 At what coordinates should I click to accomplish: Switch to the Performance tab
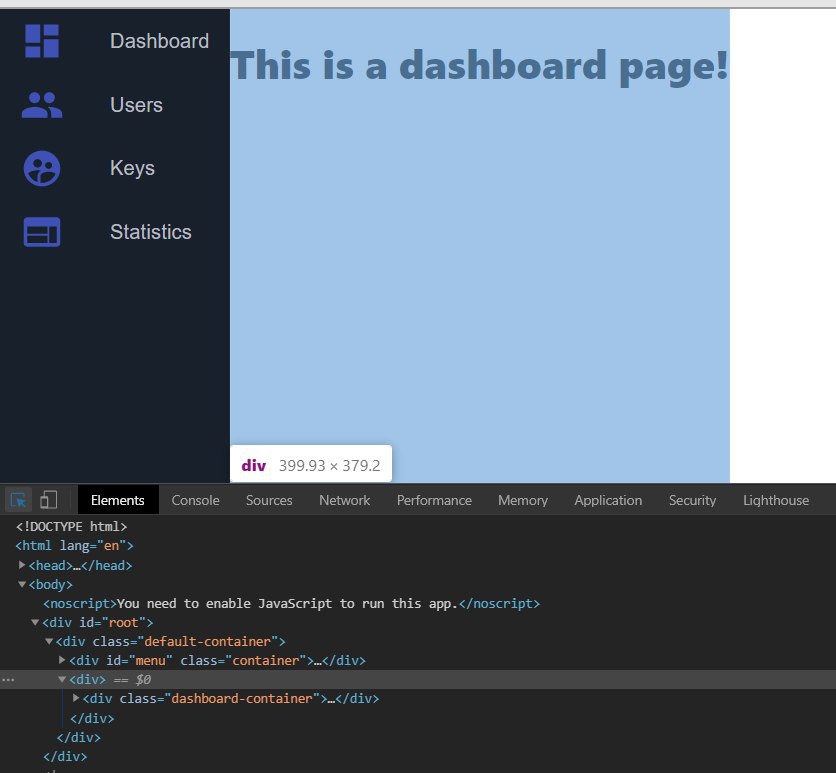tap(434, 500)
